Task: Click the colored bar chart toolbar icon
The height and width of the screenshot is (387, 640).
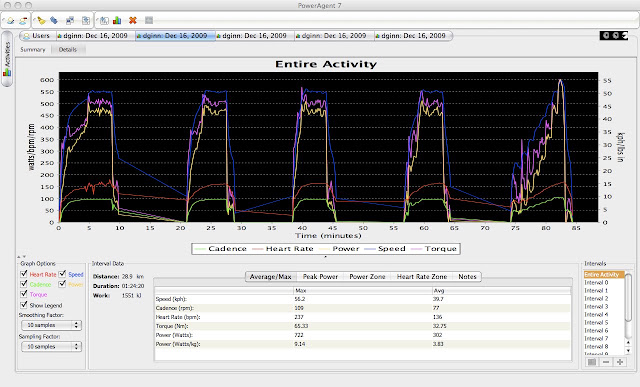Action: tap(117, 20)
